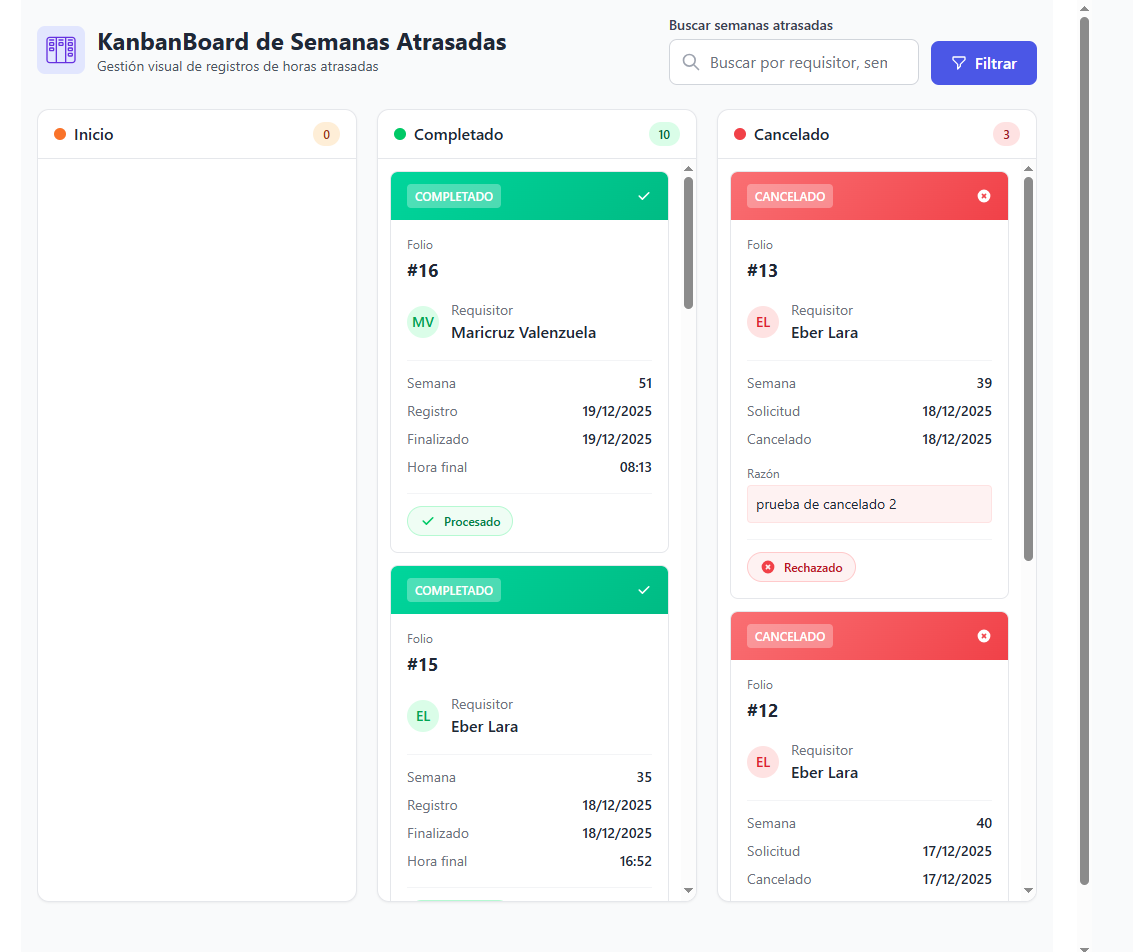
Task: Click the Procesado badge on folio #16
Action: click(460, 521)
